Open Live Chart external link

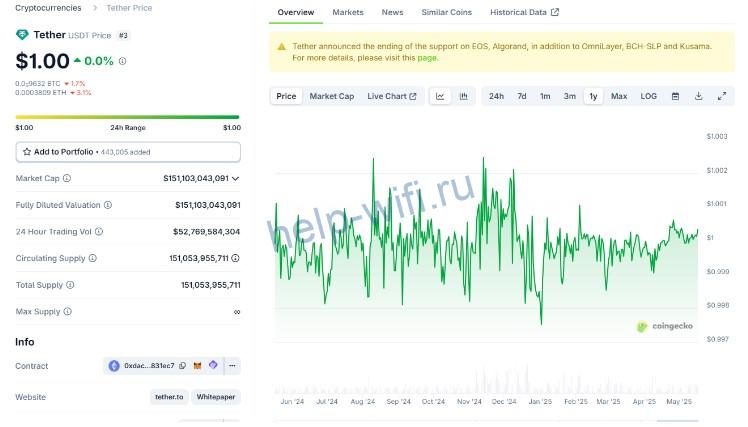pos(392,96)
